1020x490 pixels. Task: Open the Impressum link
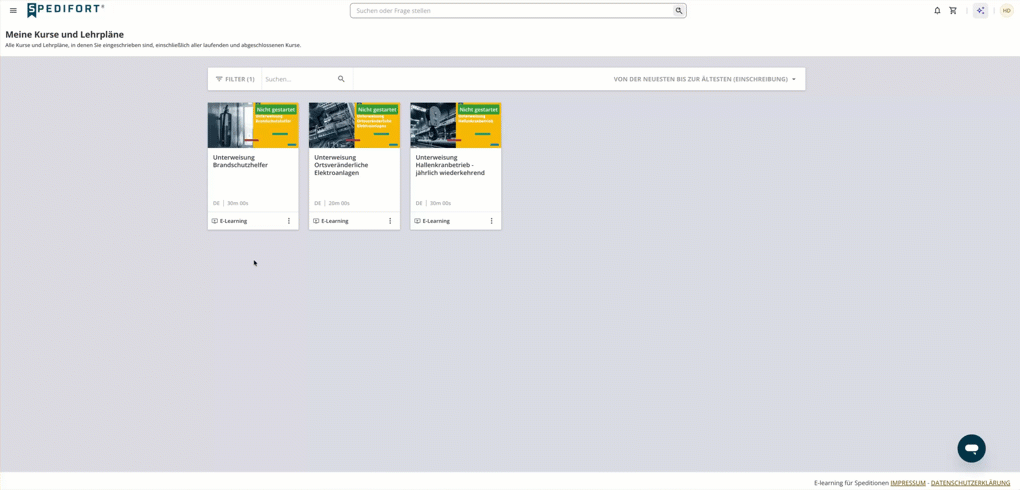point(908,483)
